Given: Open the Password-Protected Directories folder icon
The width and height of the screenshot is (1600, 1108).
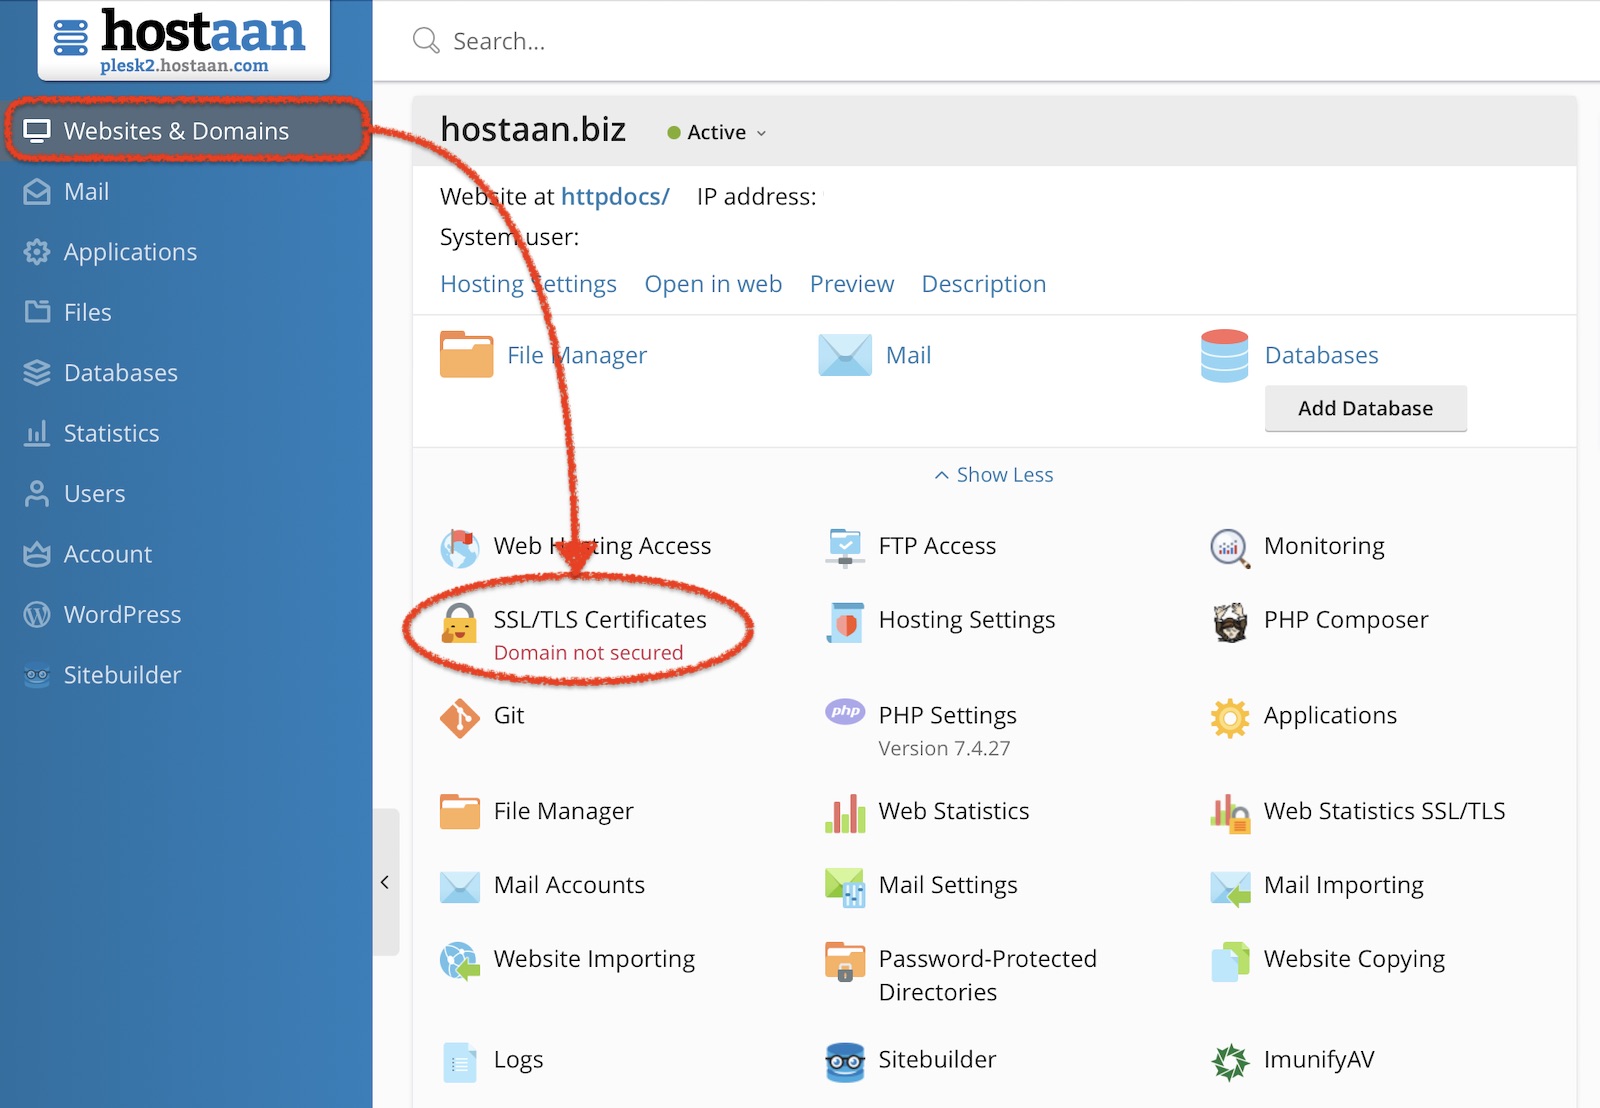Looking at the screenshot, I should click(x=845, y=961).
